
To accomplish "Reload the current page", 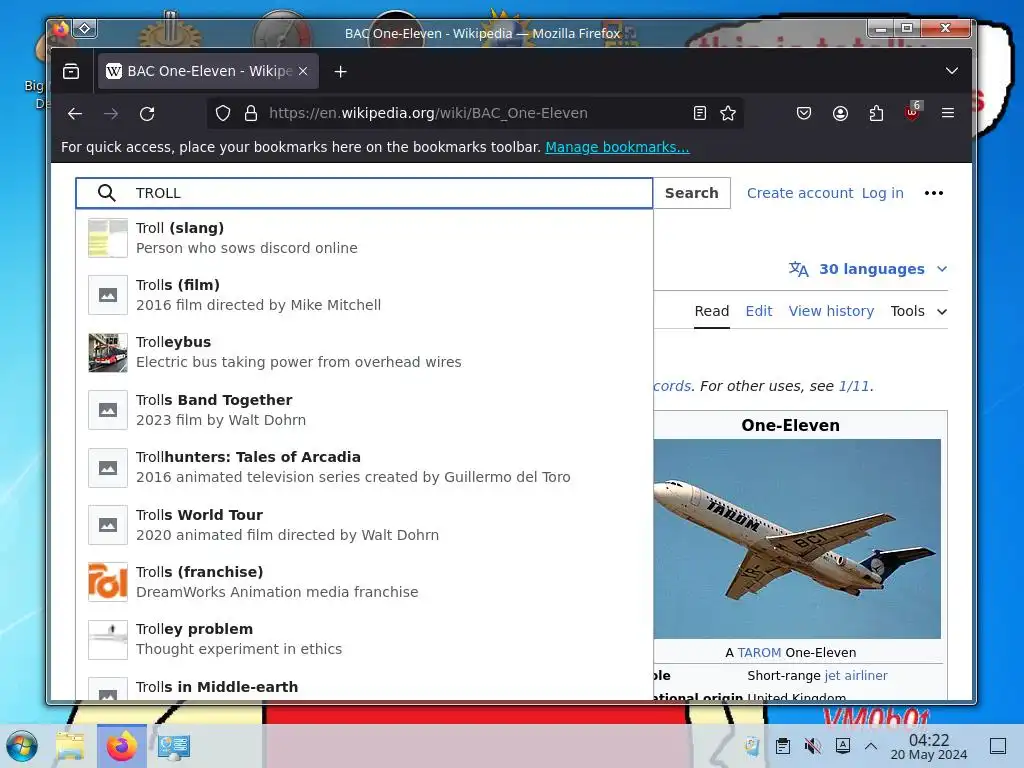I will (147, 114).
